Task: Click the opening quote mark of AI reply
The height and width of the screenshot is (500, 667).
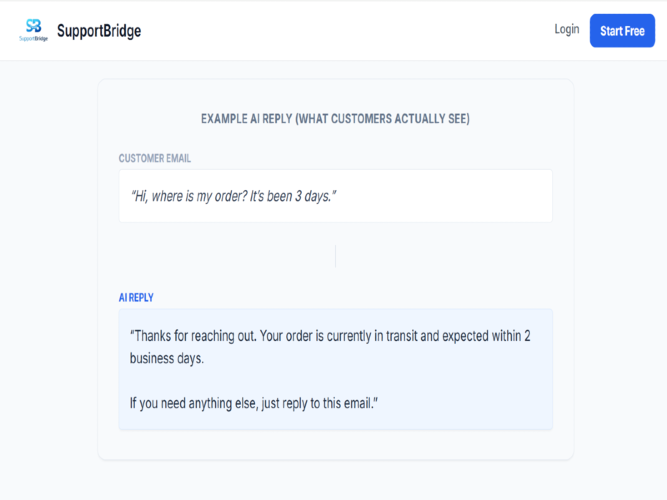Action: click(132, 336)
